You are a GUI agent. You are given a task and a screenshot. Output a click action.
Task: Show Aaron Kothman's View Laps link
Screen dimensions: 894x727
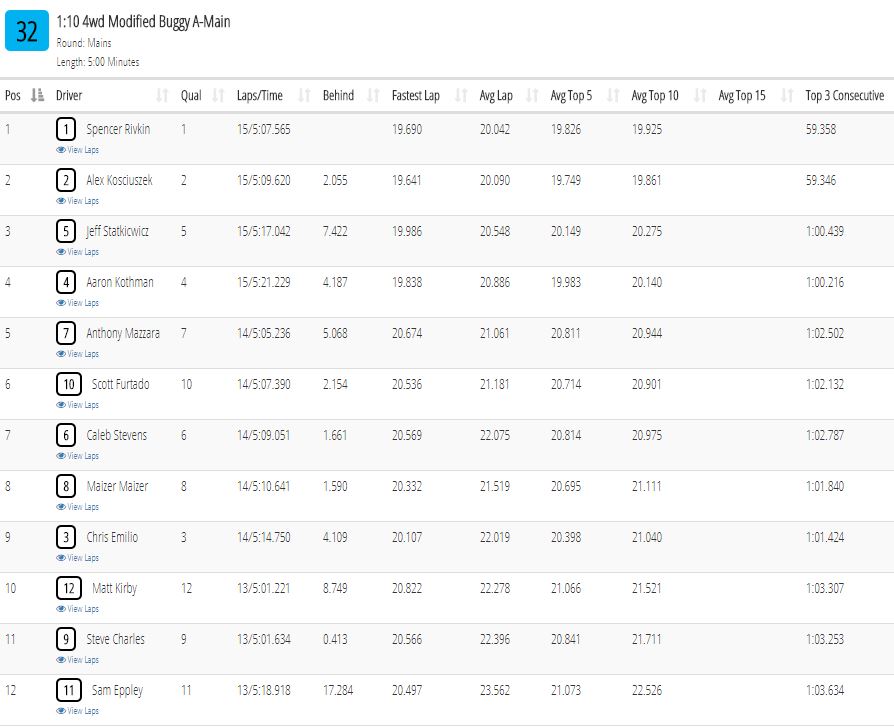tap(78, 303)
